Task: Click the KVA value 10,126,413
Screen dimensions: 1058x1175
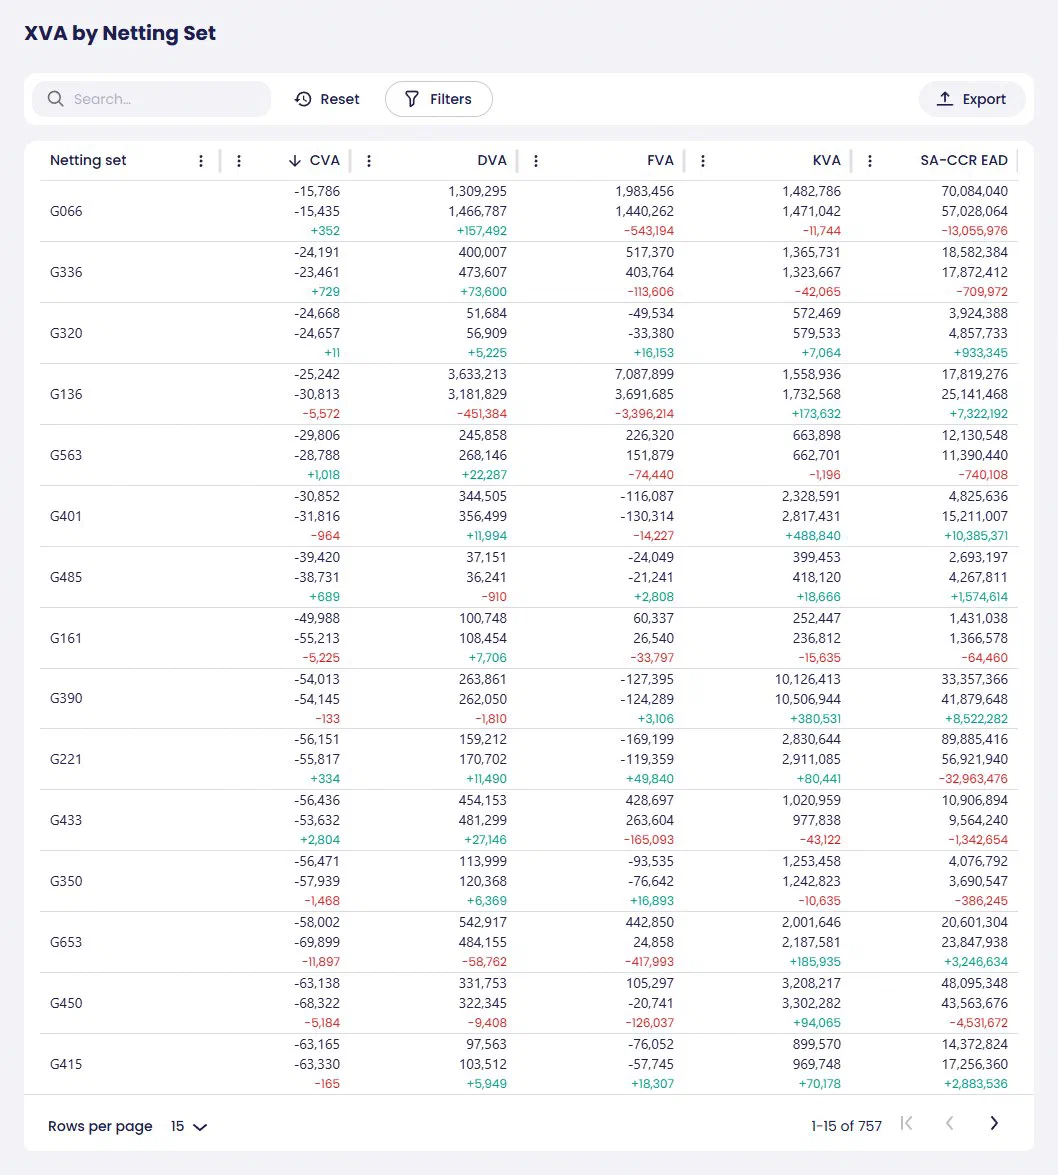Action: (808, 680)
